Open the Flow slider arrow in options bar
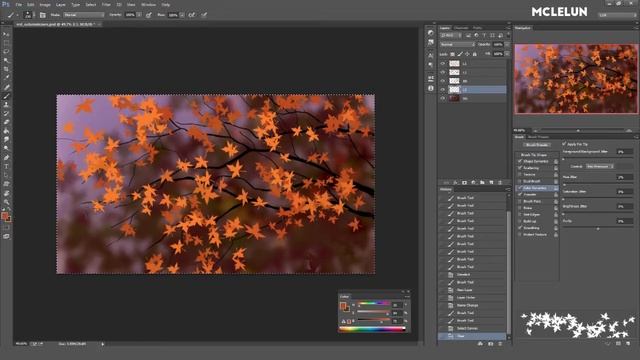The height and width of the screenshot is (360, 640). [182, 15]
